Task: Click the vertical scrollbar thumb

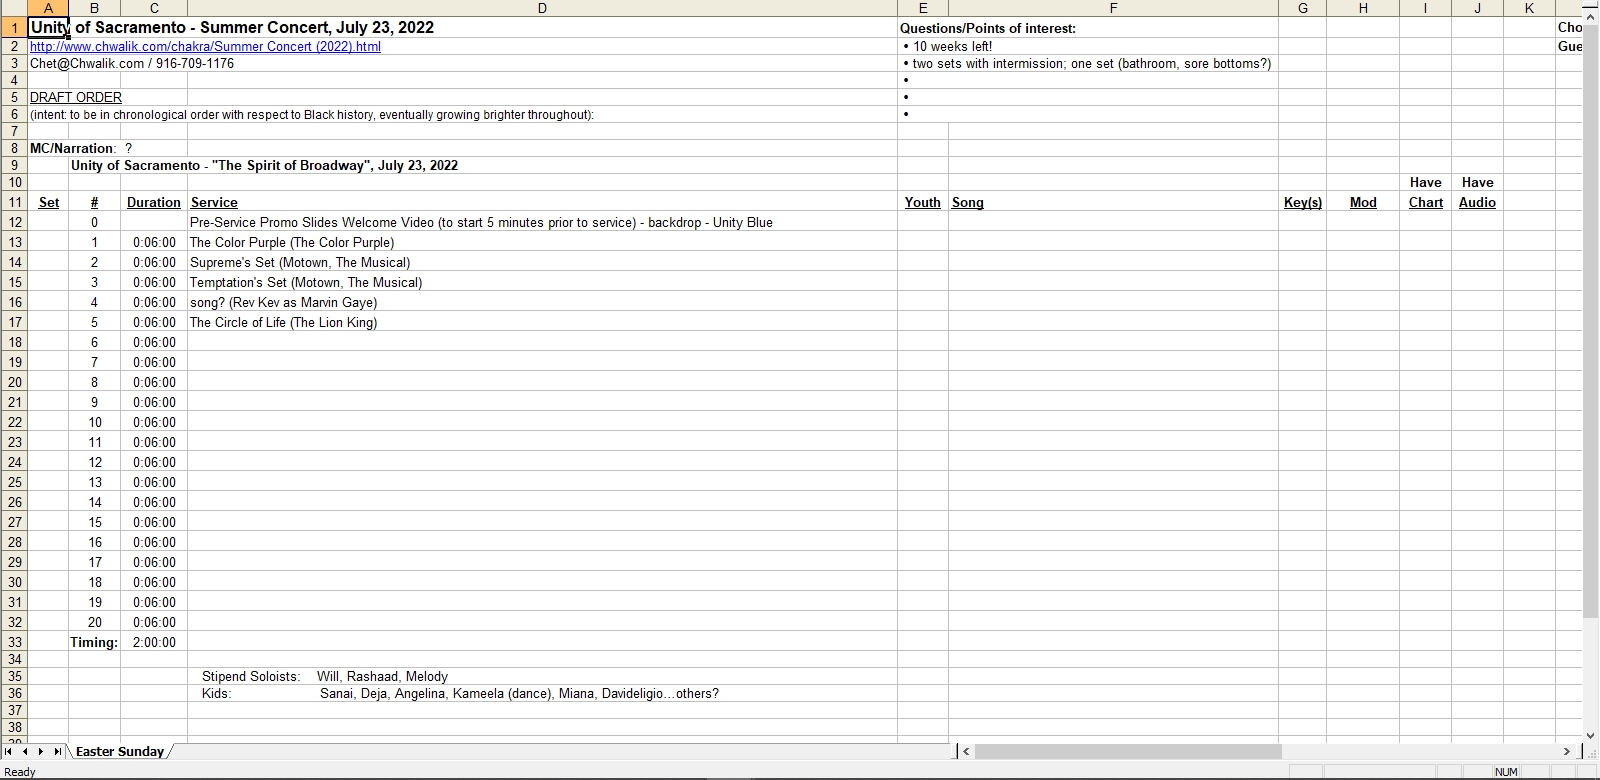Action: point(1590,322)
